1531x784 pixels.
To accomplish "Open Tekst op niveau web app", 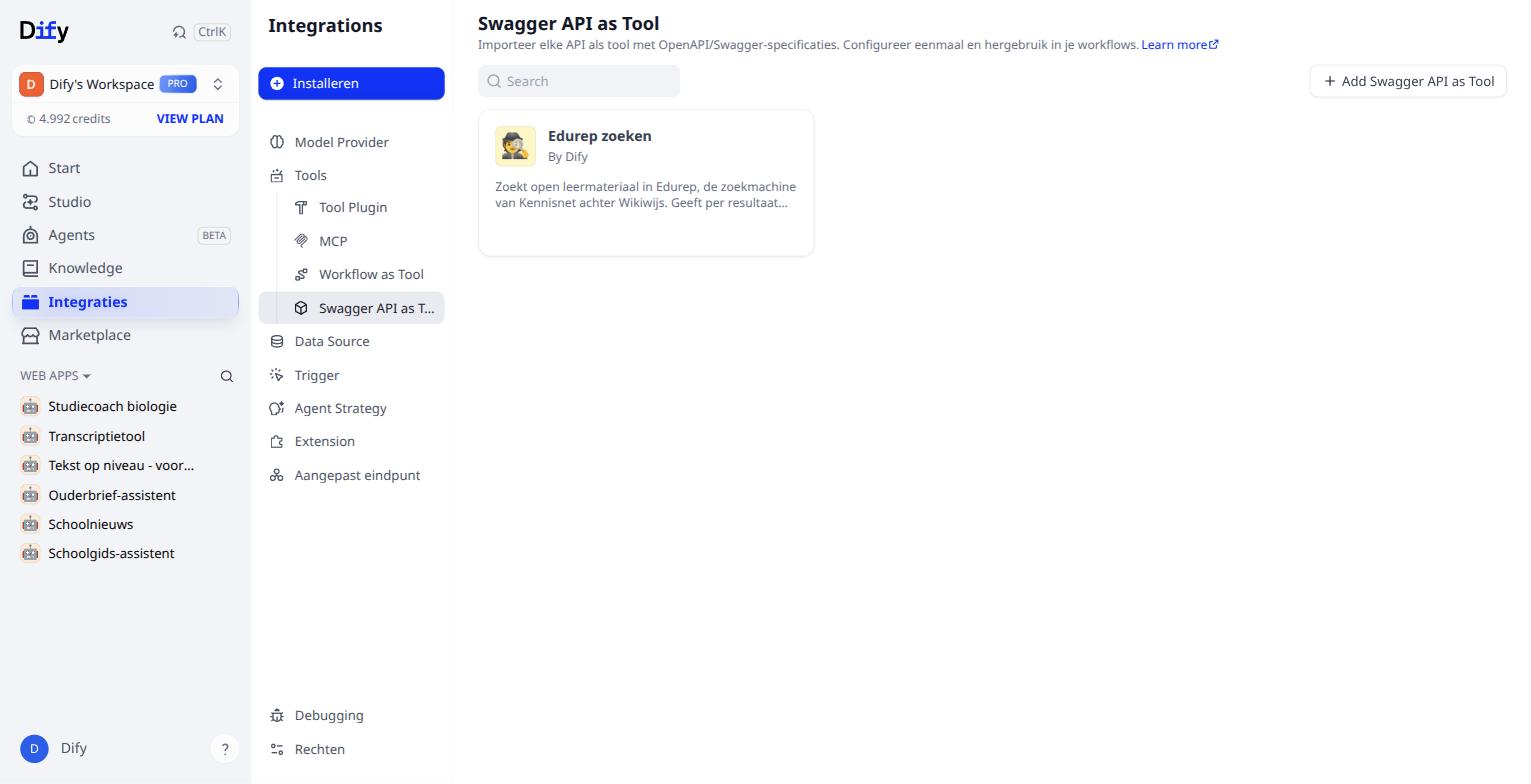I will 125,465.
